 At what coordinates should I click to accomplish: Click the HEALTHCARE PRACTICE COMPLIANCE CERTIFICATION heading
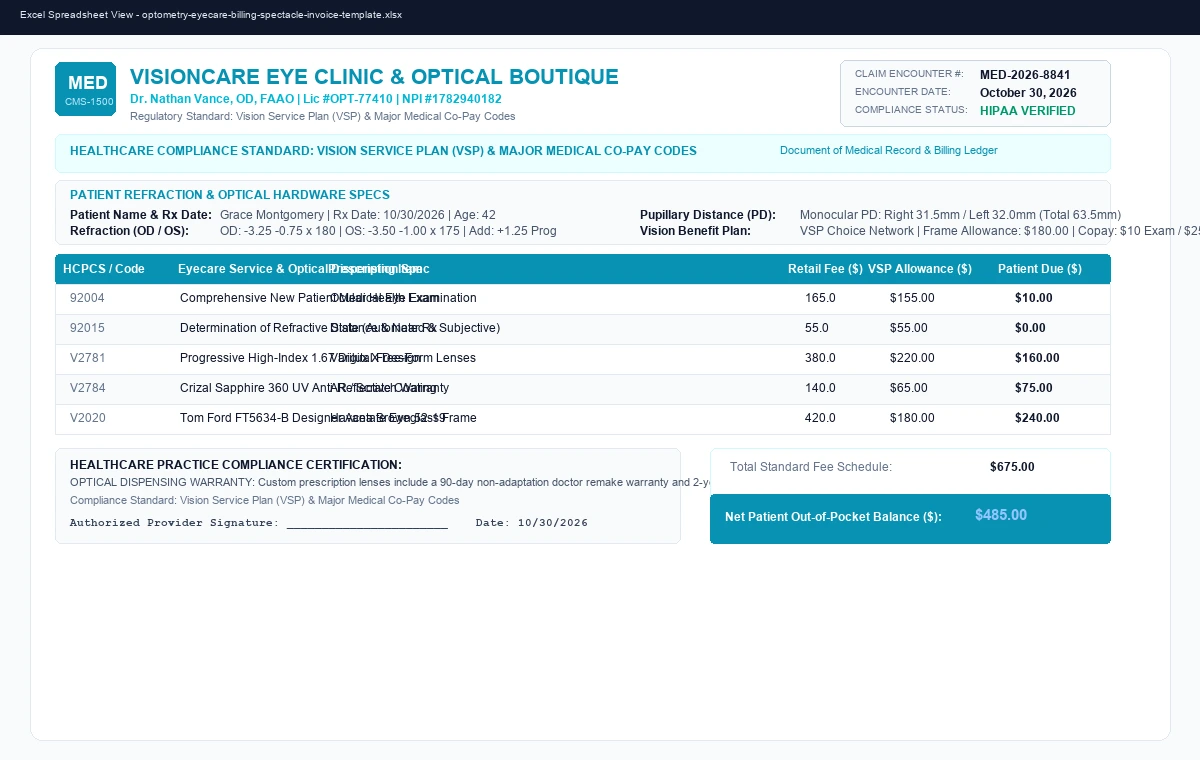click(236, 465)
